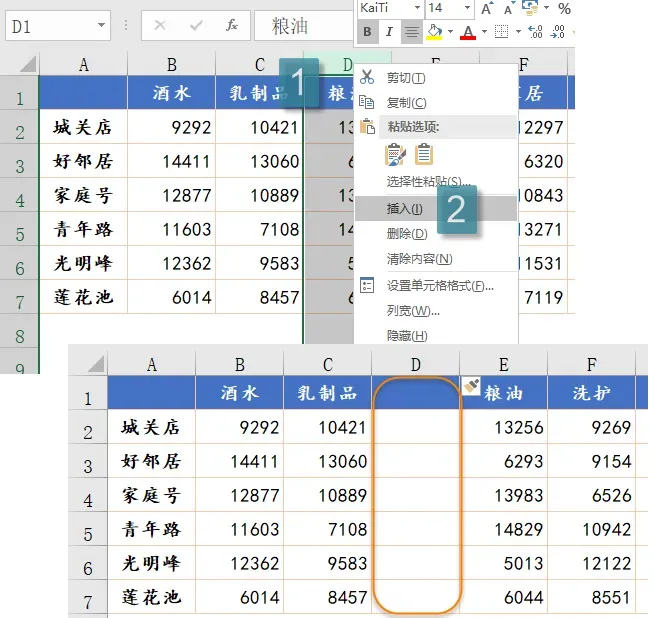Viewport: 654px width, 618px height.
Task: Click cell 莲花池 in bottom sheet
Action: coord(151,597)
